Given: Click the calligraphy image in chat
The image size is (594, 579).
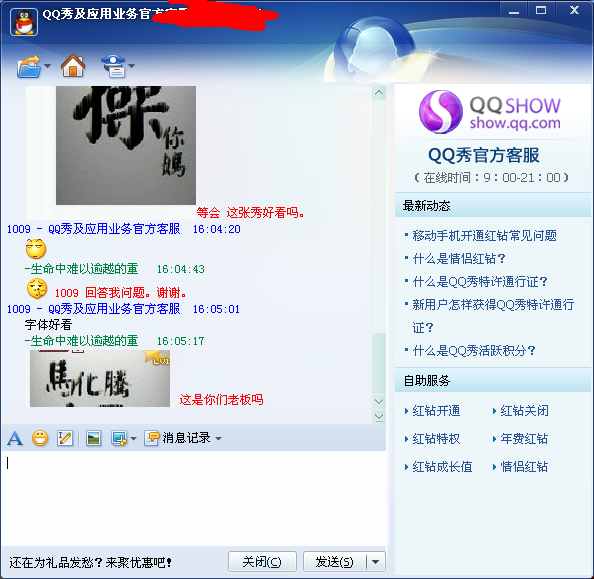Looking at the screenshot, I should (x=126, y=146).
